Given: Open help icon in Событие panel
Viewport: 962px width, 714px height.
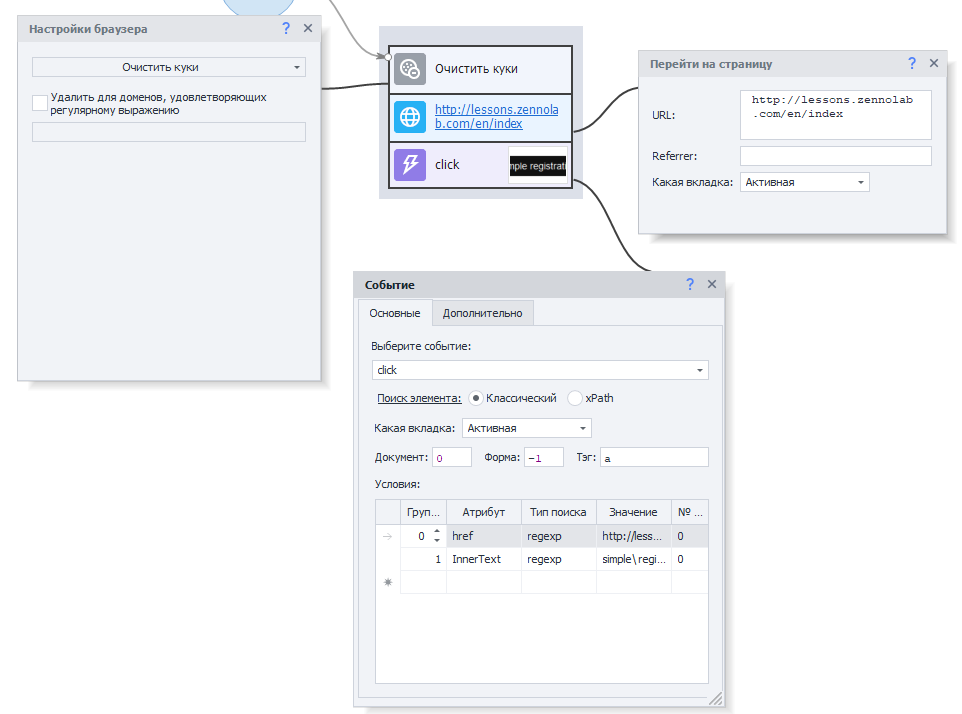Looking at the screenshot, I should click(x=690, y=284).
